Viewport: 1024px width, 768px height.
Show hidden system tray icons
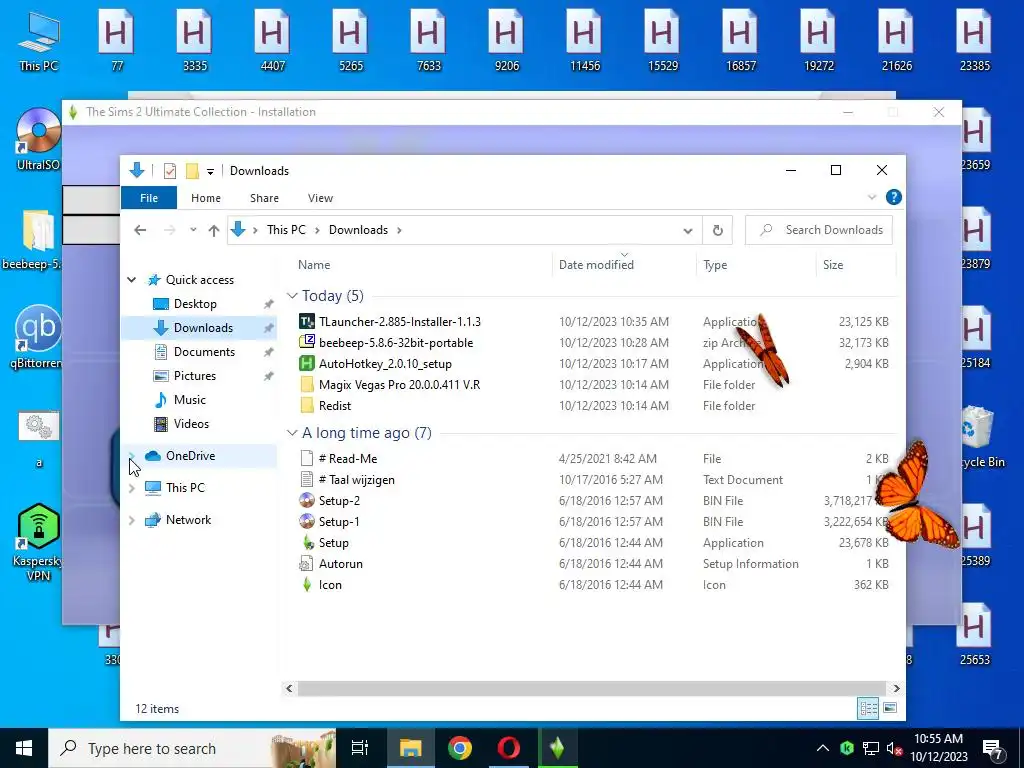click(x=823, y=748)
